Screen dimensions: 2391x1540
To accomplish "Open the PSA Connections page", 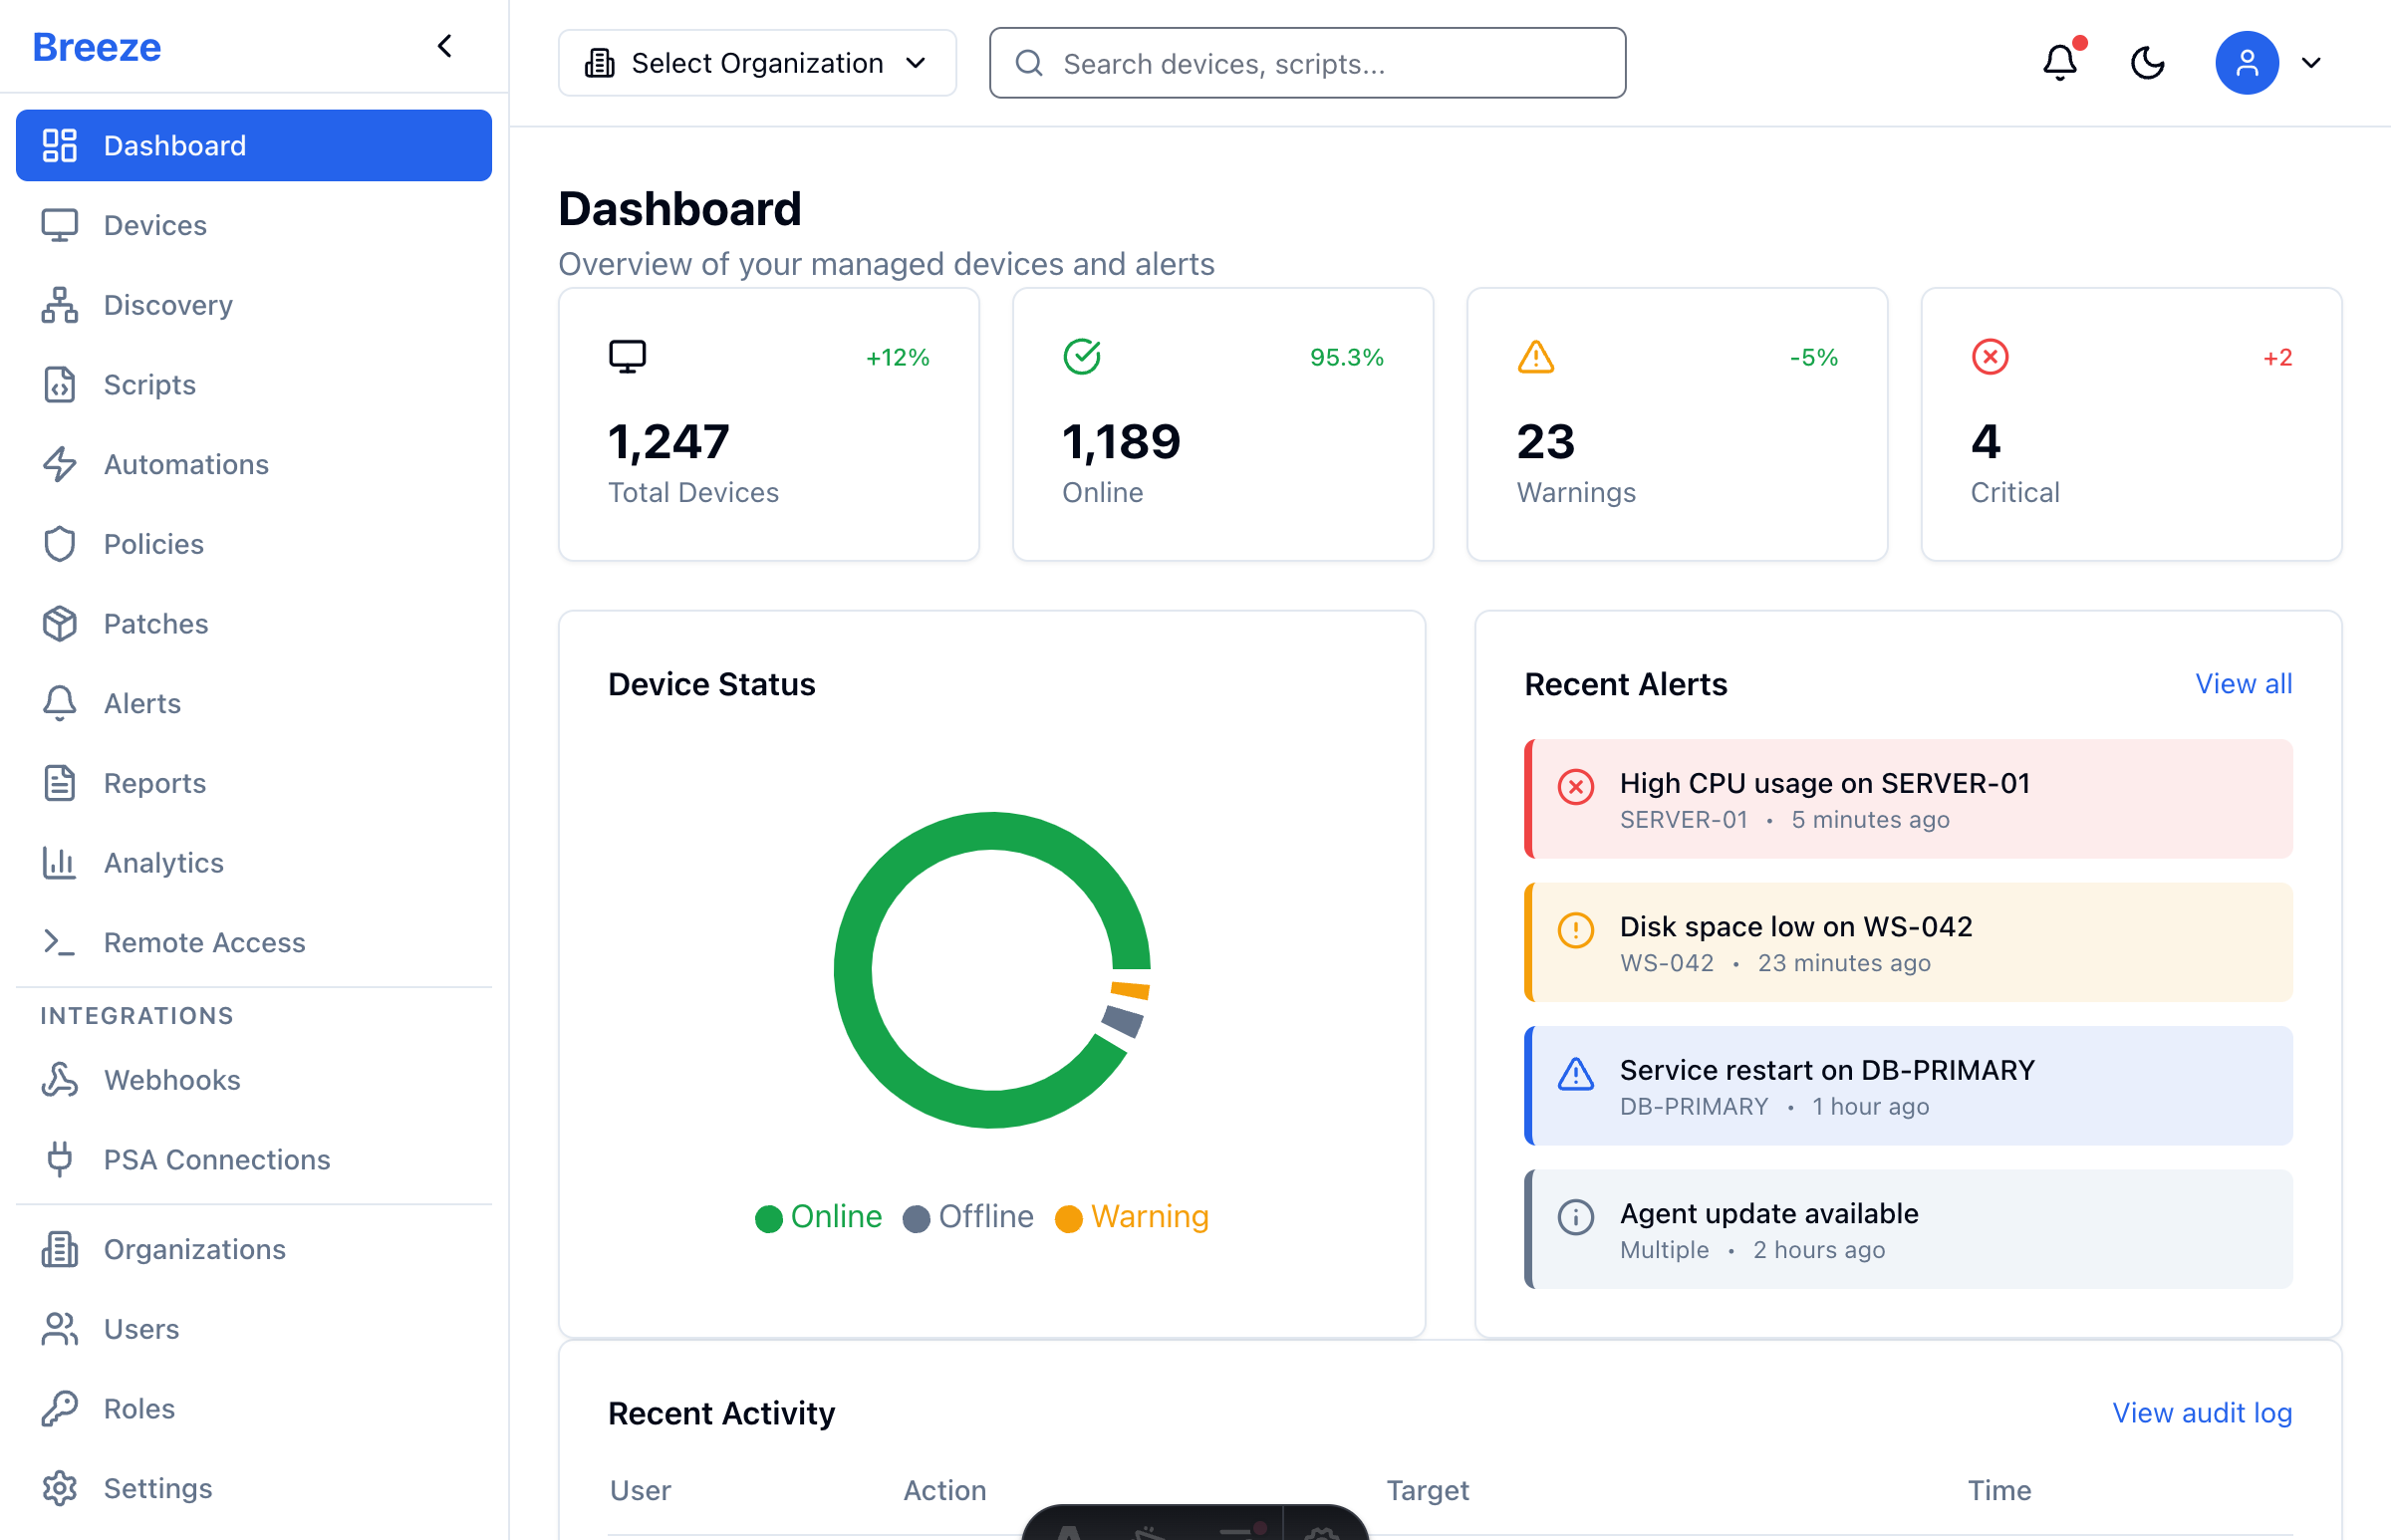I will click(216, 1159).
